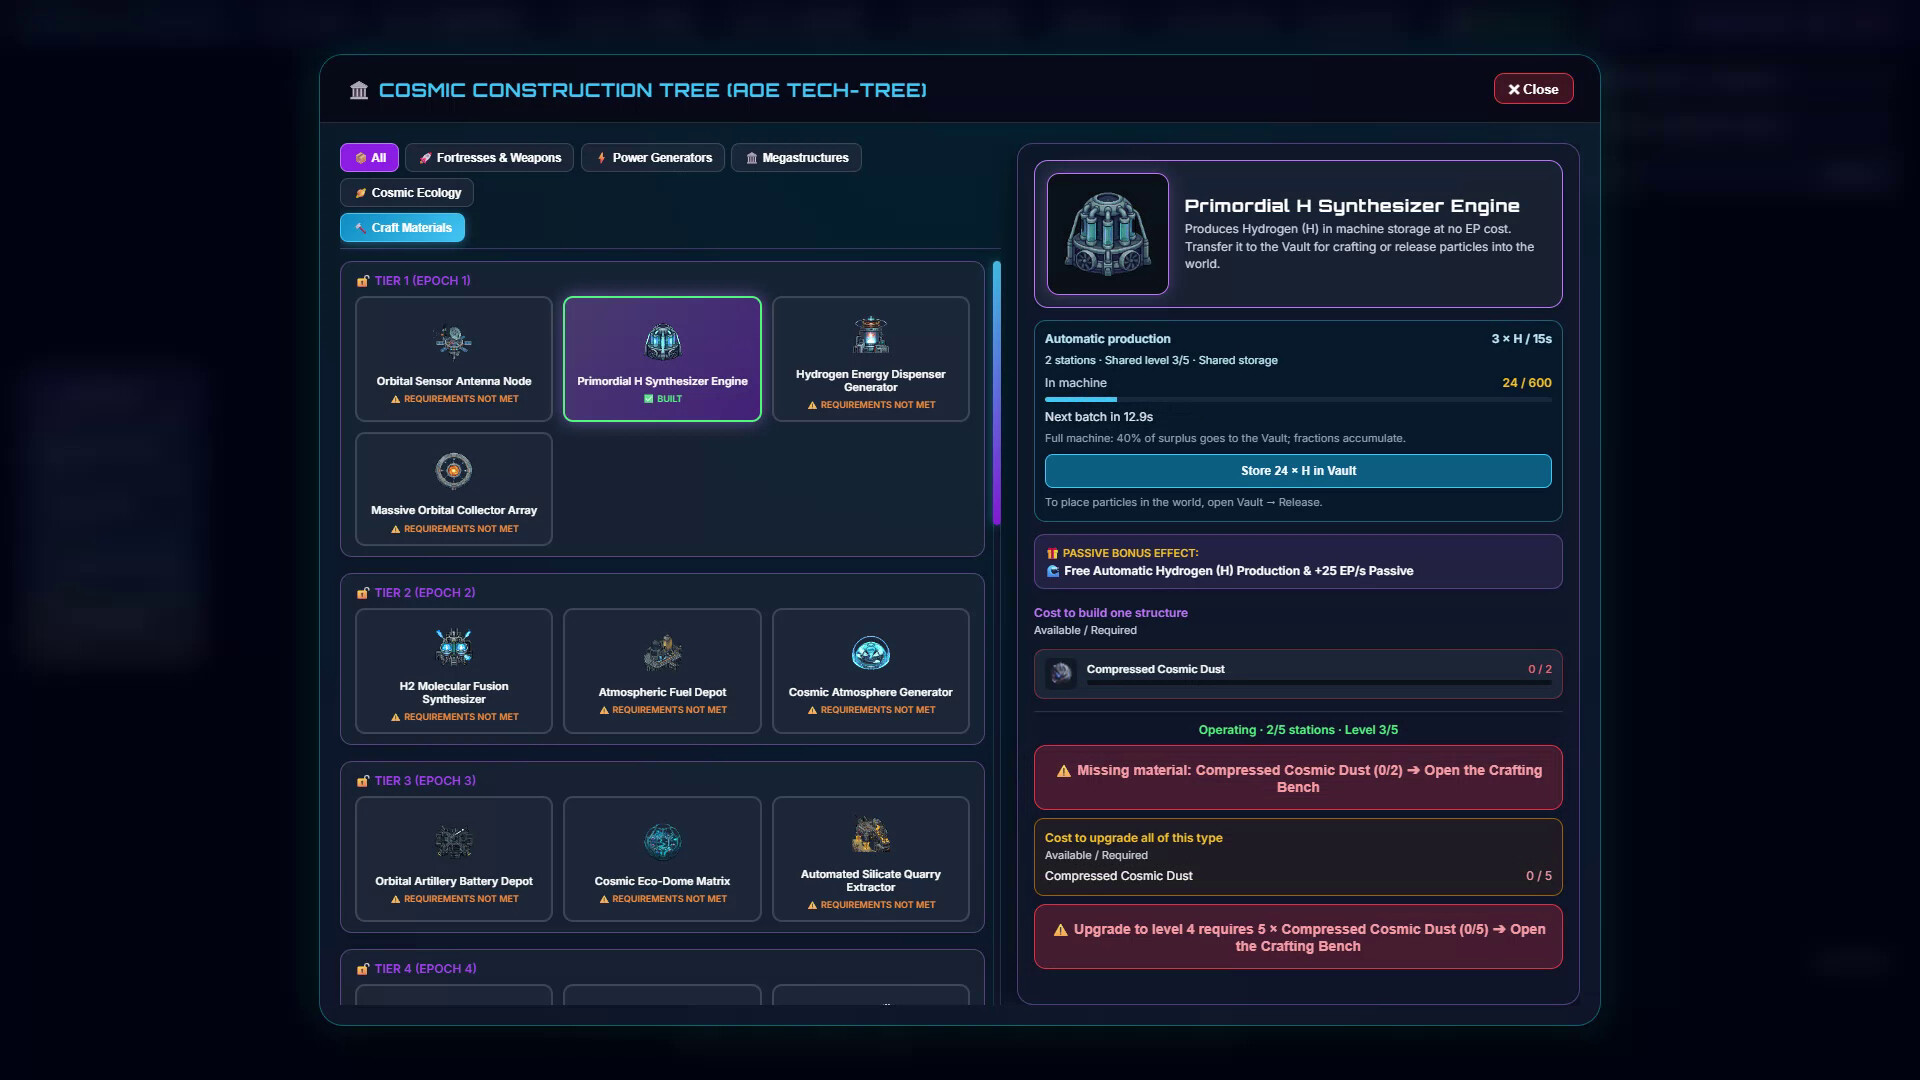1920x1080 pixels.
Task: Click the BUILT status under Primordial H Synthesizer
Action: click(x=662, y=399)
